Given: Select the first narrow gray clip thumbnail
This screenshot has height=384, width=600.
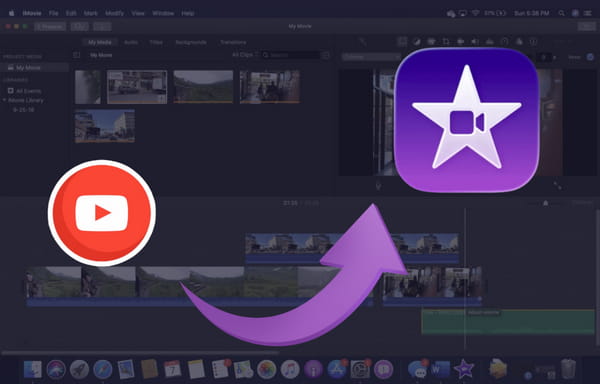Looking at the screenshot, I should point(88,87).
